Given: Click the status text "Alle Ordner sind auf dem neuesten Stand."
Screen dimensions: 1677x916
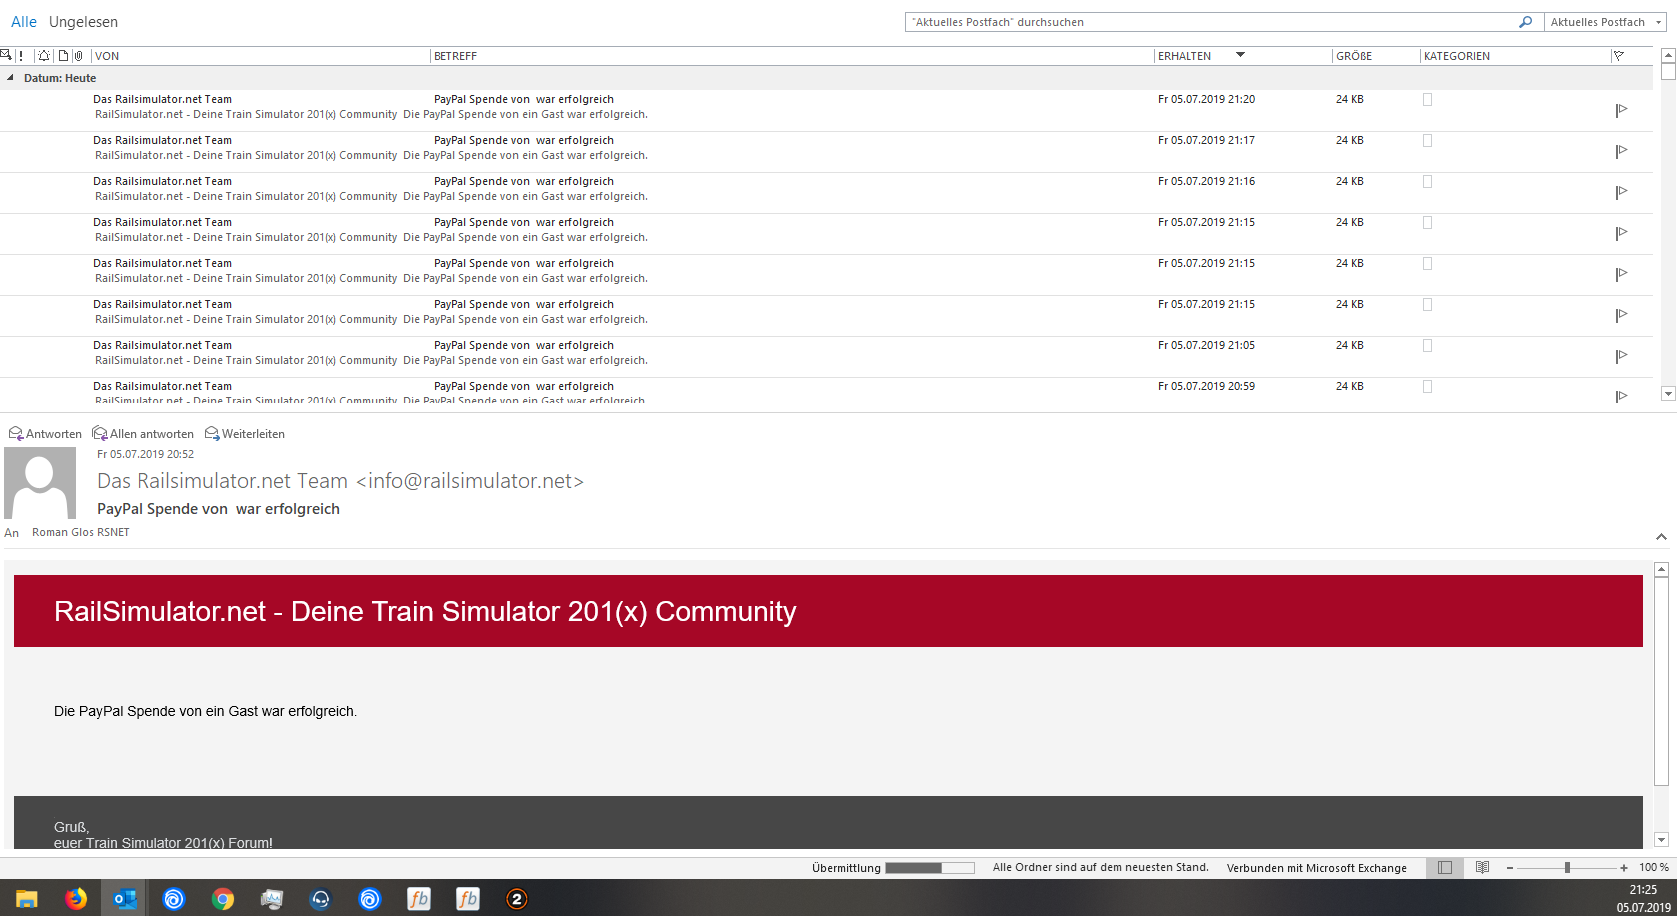Looking at the screenshot, I should (x=1101, y=868).
